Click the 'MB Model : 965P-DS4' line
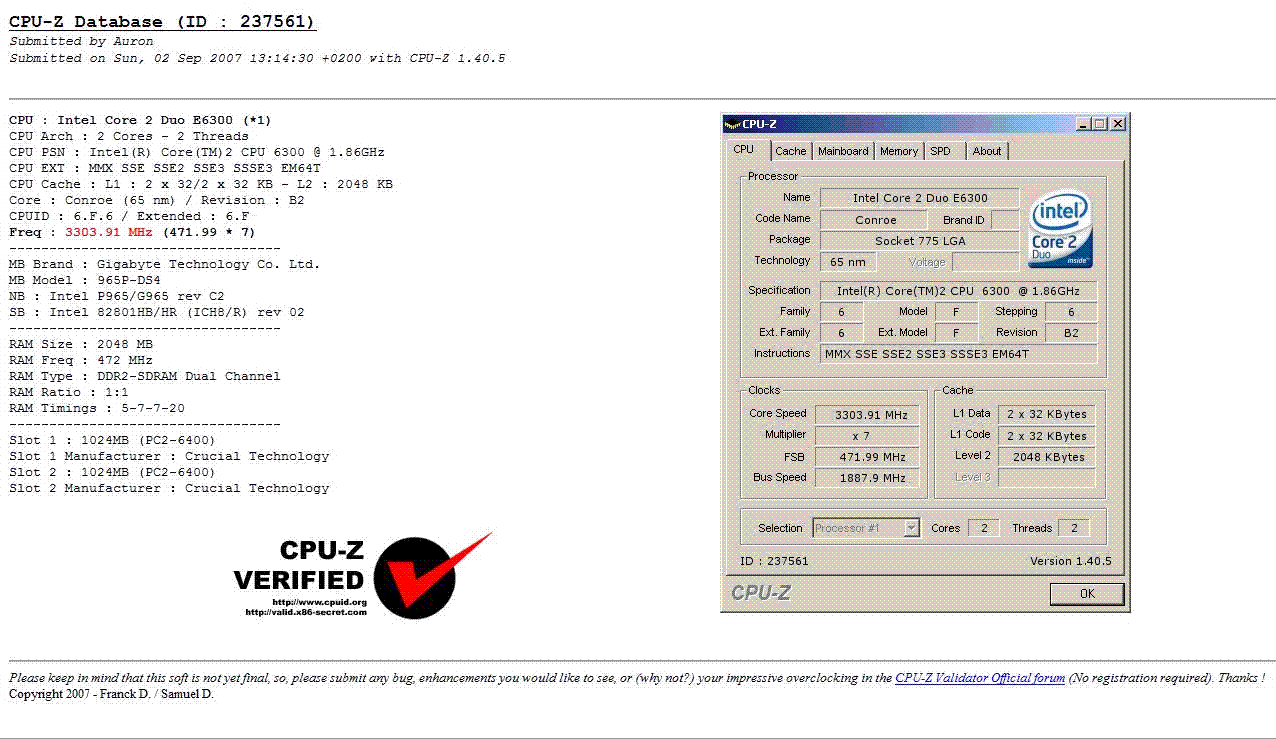Screen dimensions: 1276x739 coord(85,280)
